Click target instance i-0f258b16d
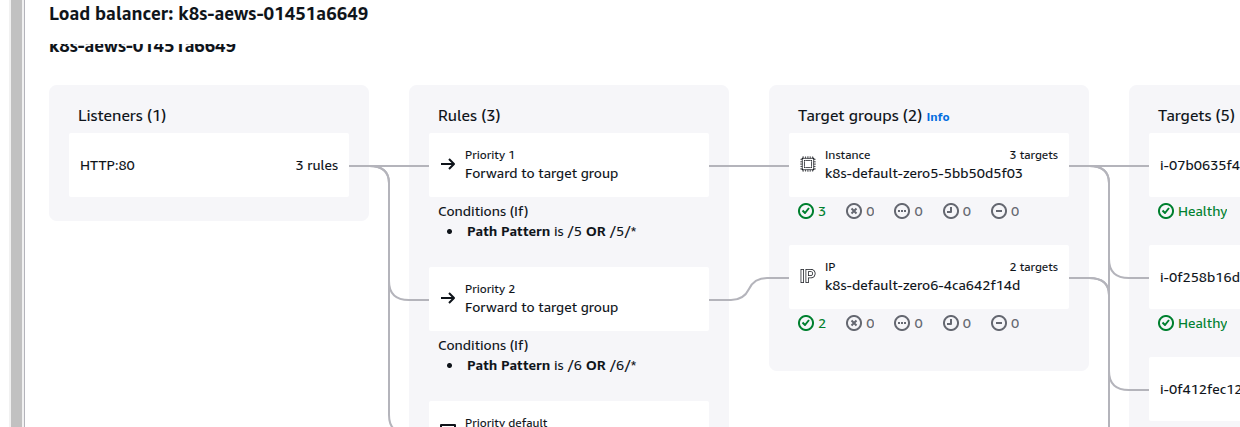This screenshot has height=427, width=1240. click(x=1200, y=277)
